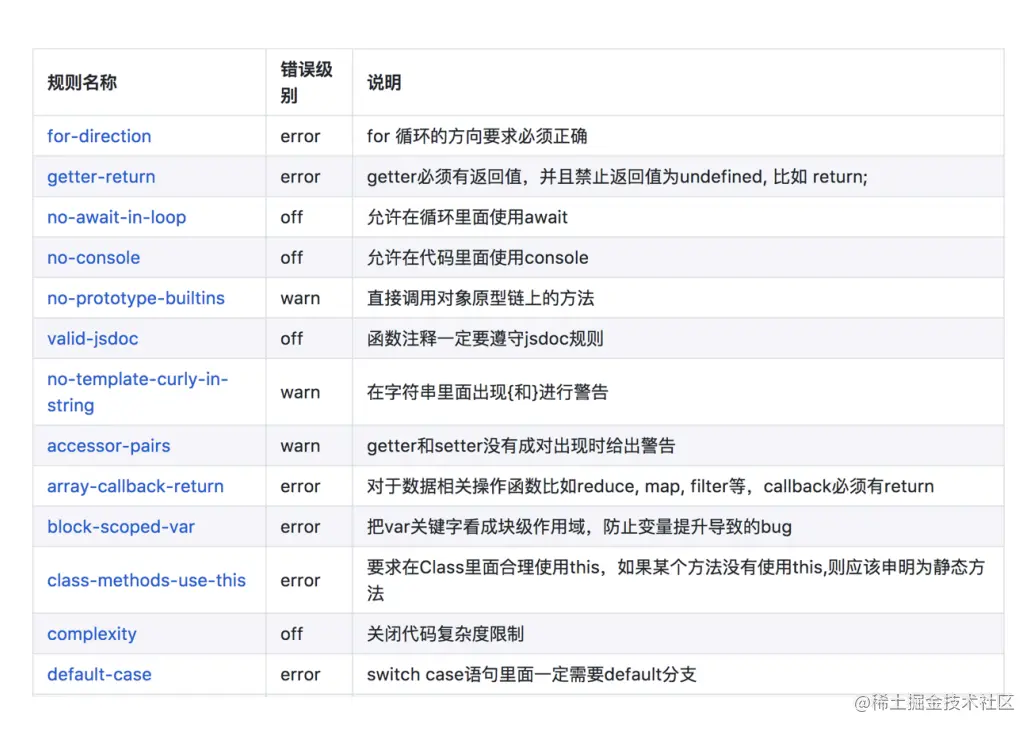Select the off level in no-console row
Screen dimensions: 1036x734
pyautogui.click(x=291, y=257)
